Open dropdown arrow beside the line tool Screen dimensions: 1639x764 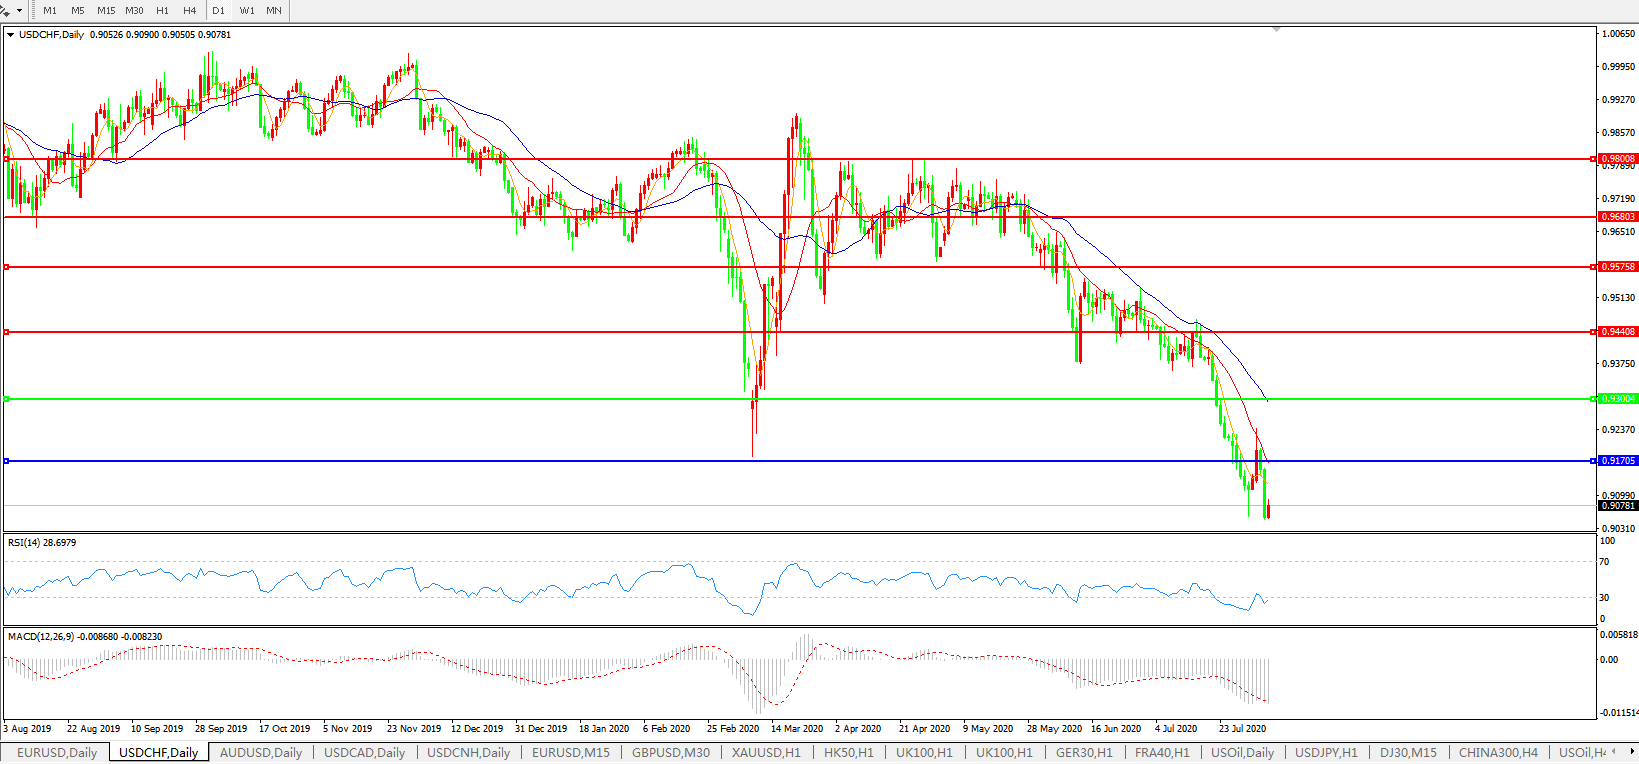tap(20, 11)
